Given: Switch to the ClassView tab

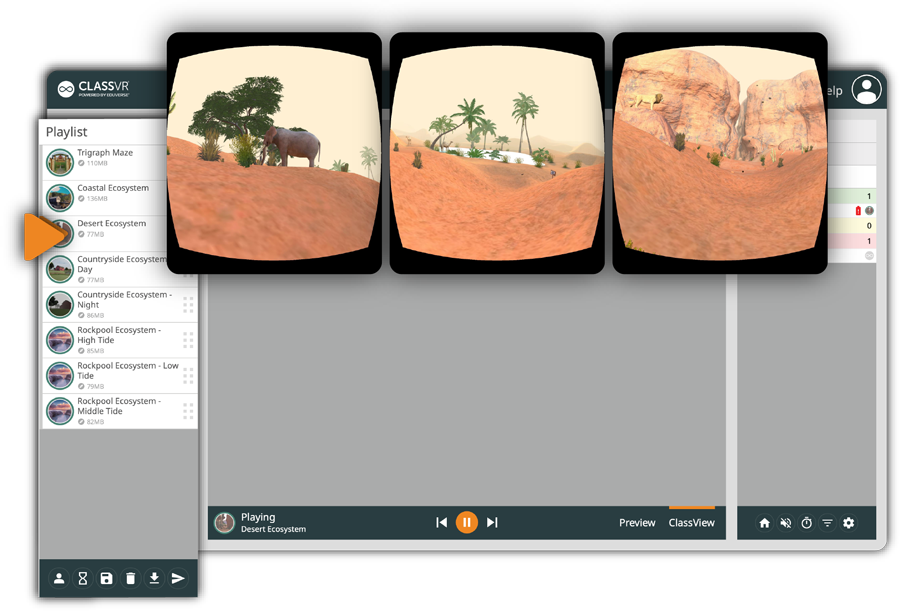Looking at the screenshot, I should [x=692, y=523].
